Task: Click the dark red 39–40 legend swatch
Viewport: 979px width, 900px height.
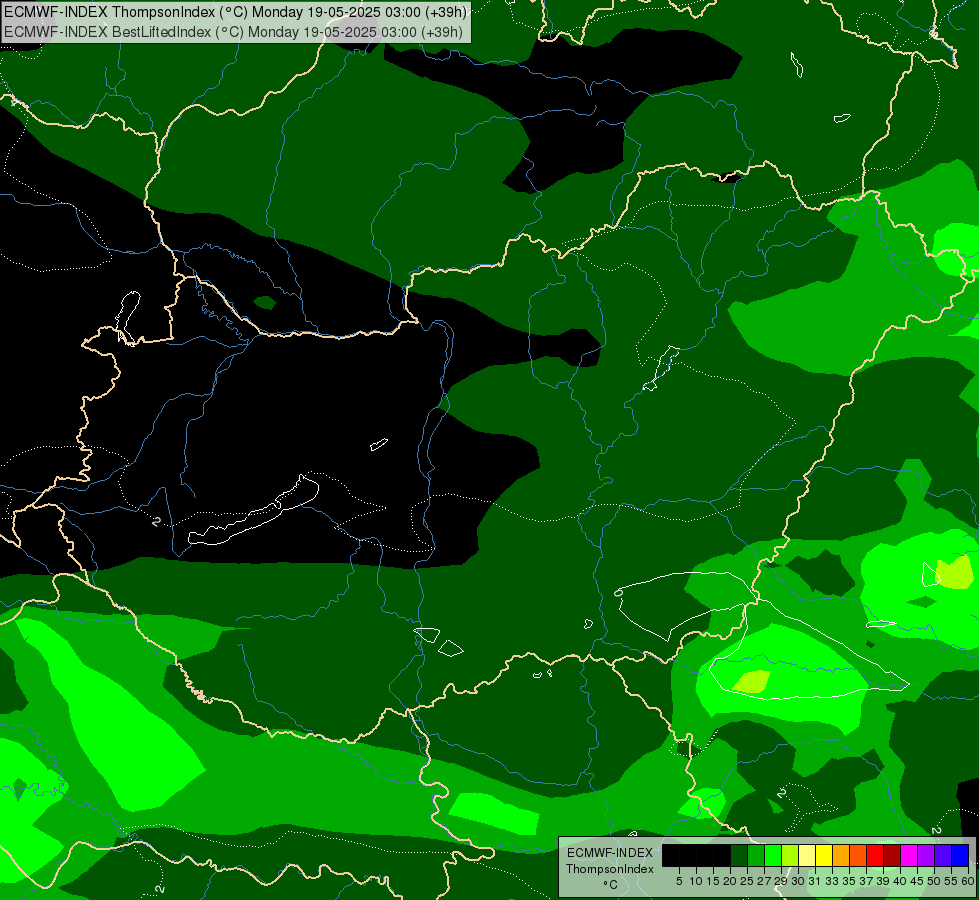Action: pyautogui.click(x=892, y=855)
